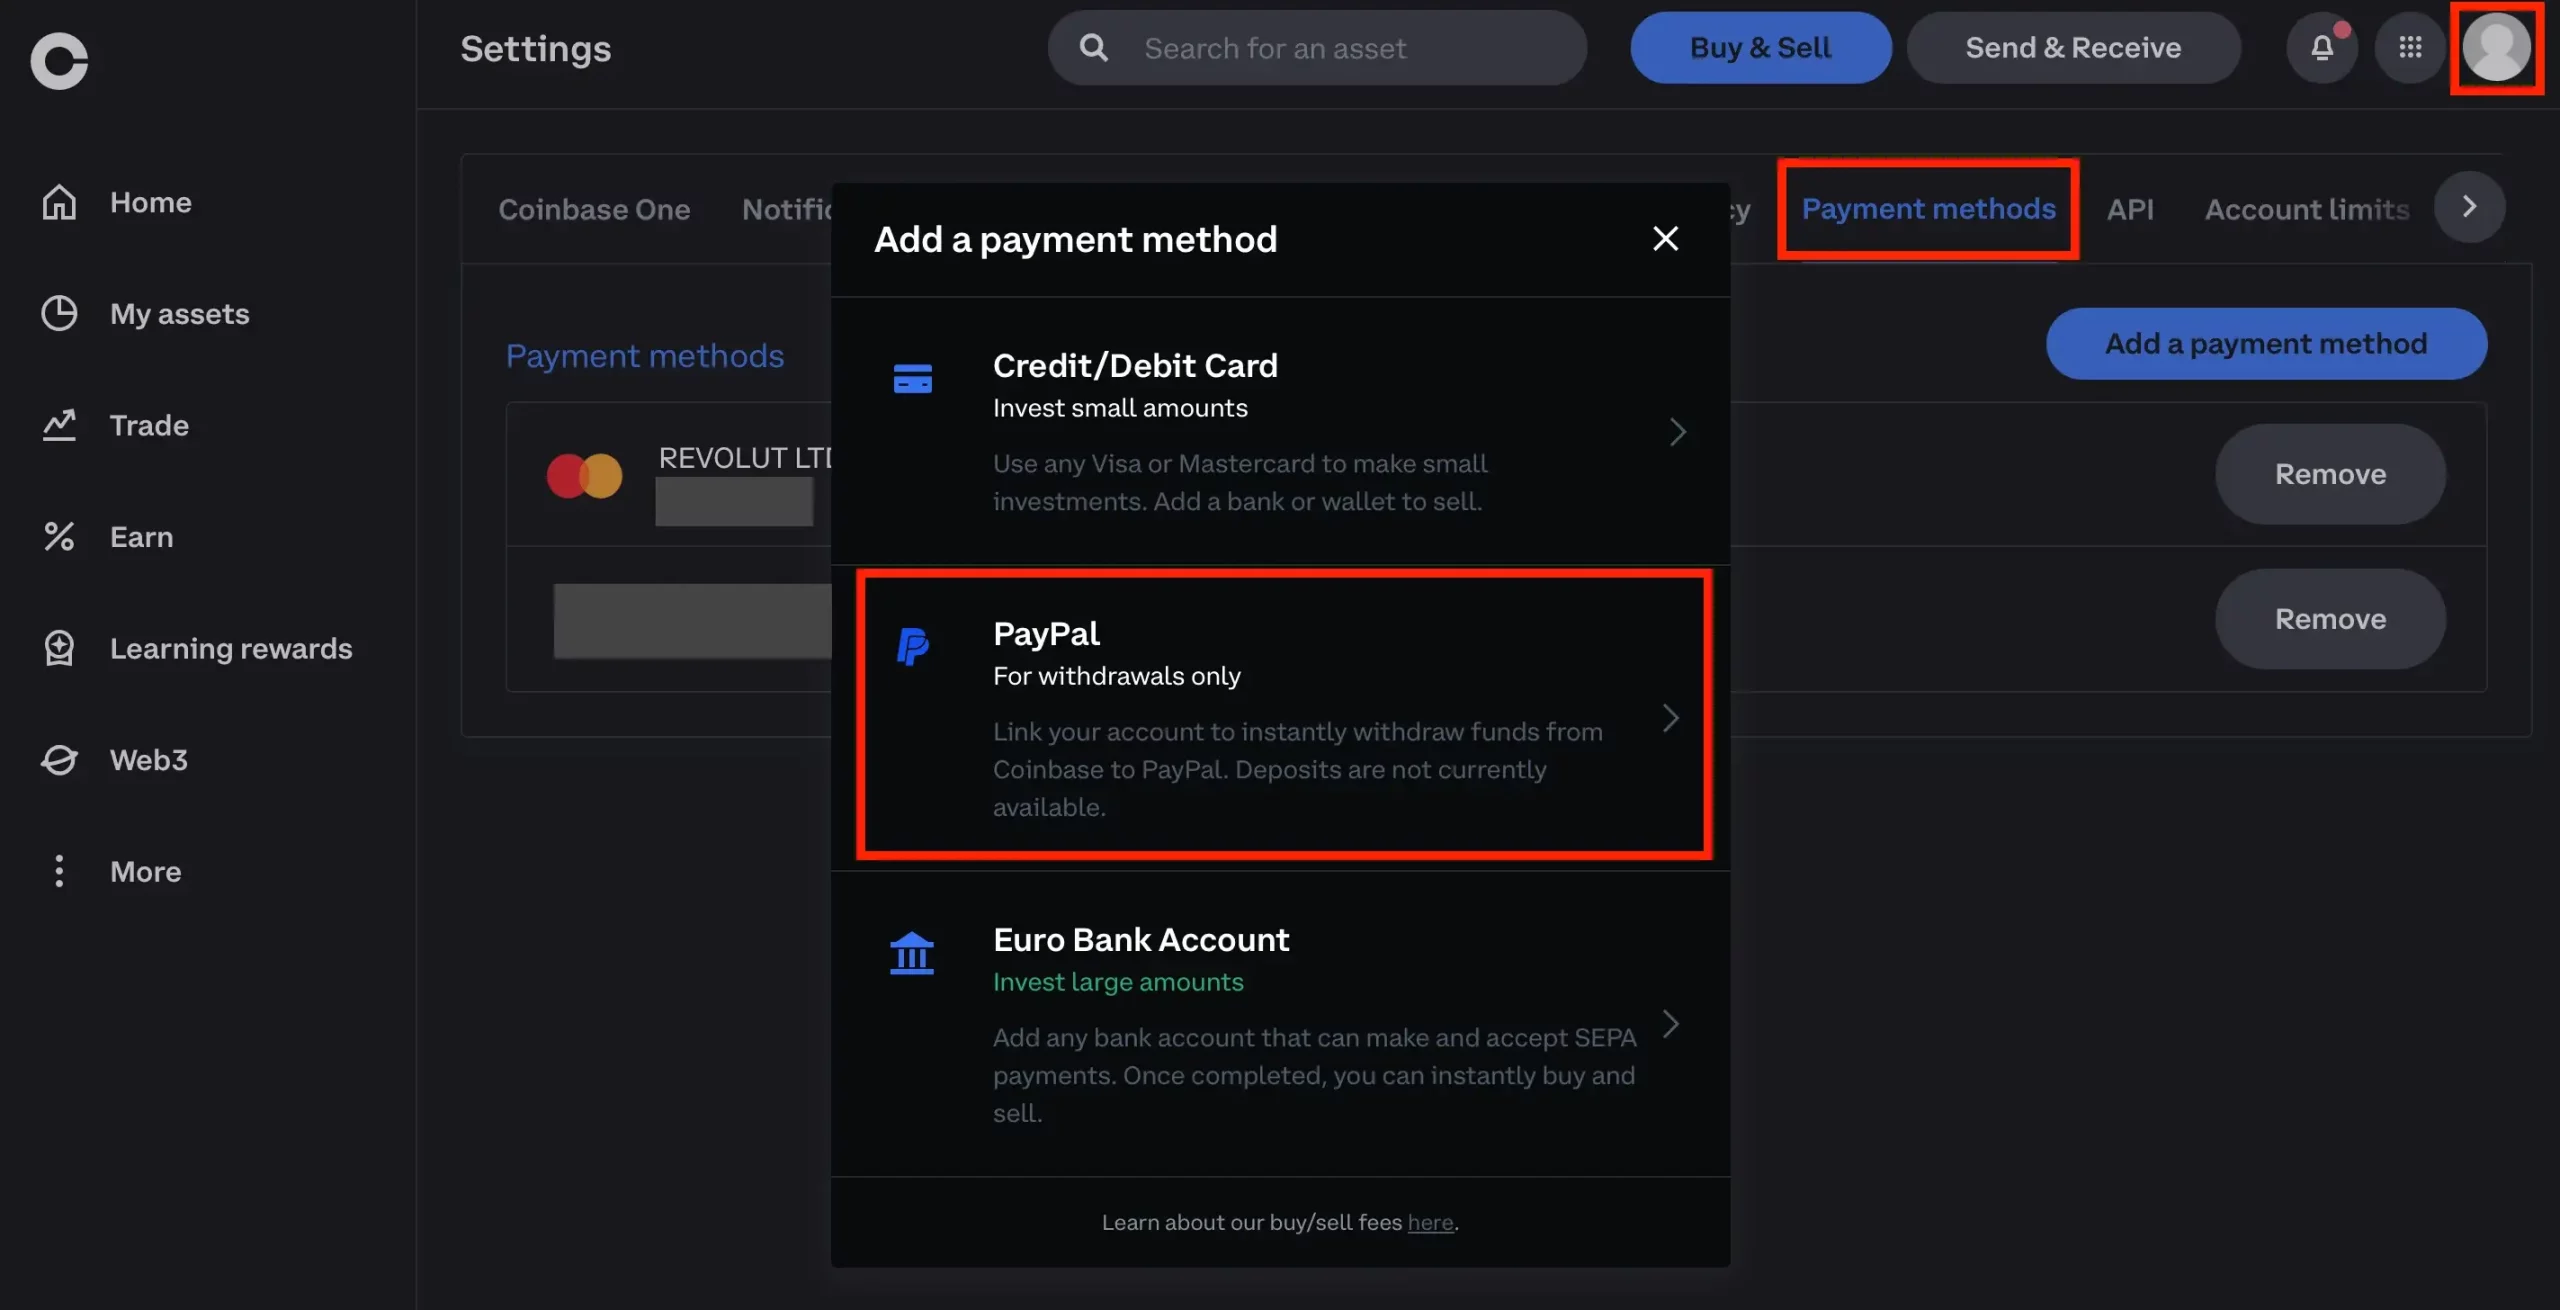Search for an asset input field

coord(1318,47)
